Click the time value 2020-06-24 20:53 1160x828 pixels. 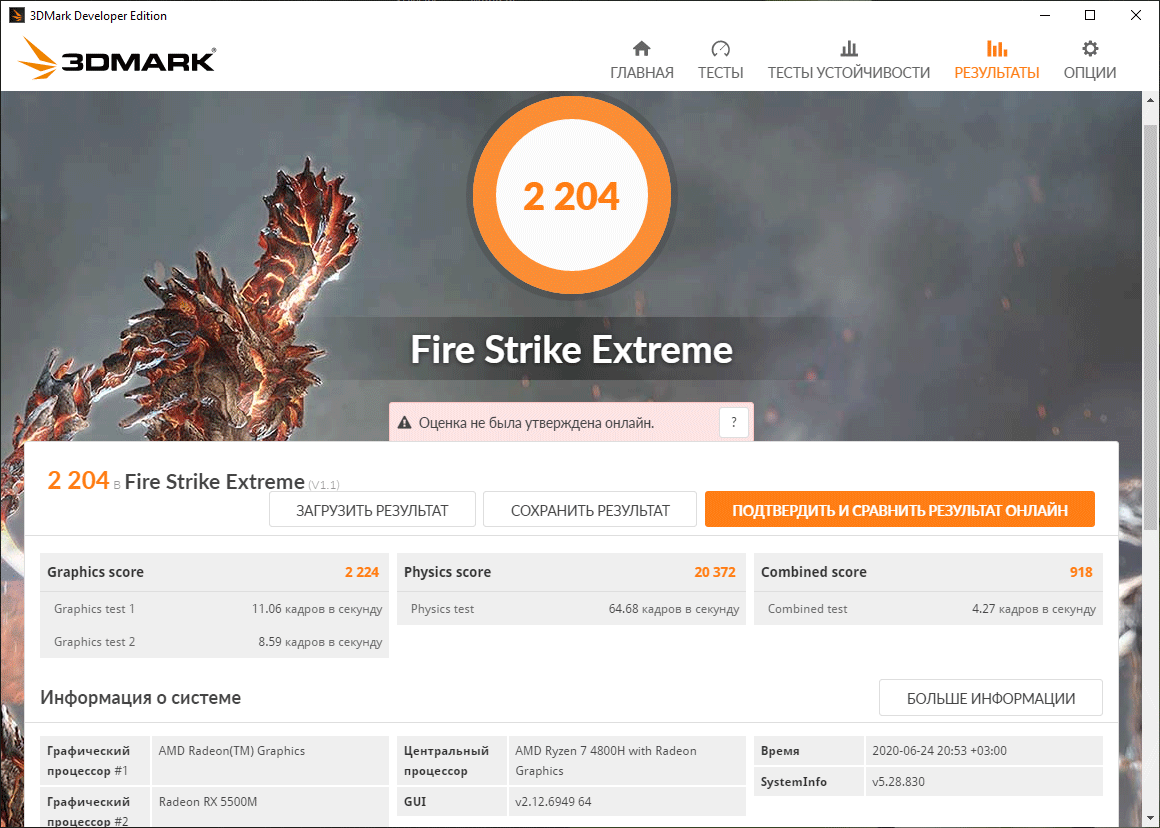tap(940, 750)
